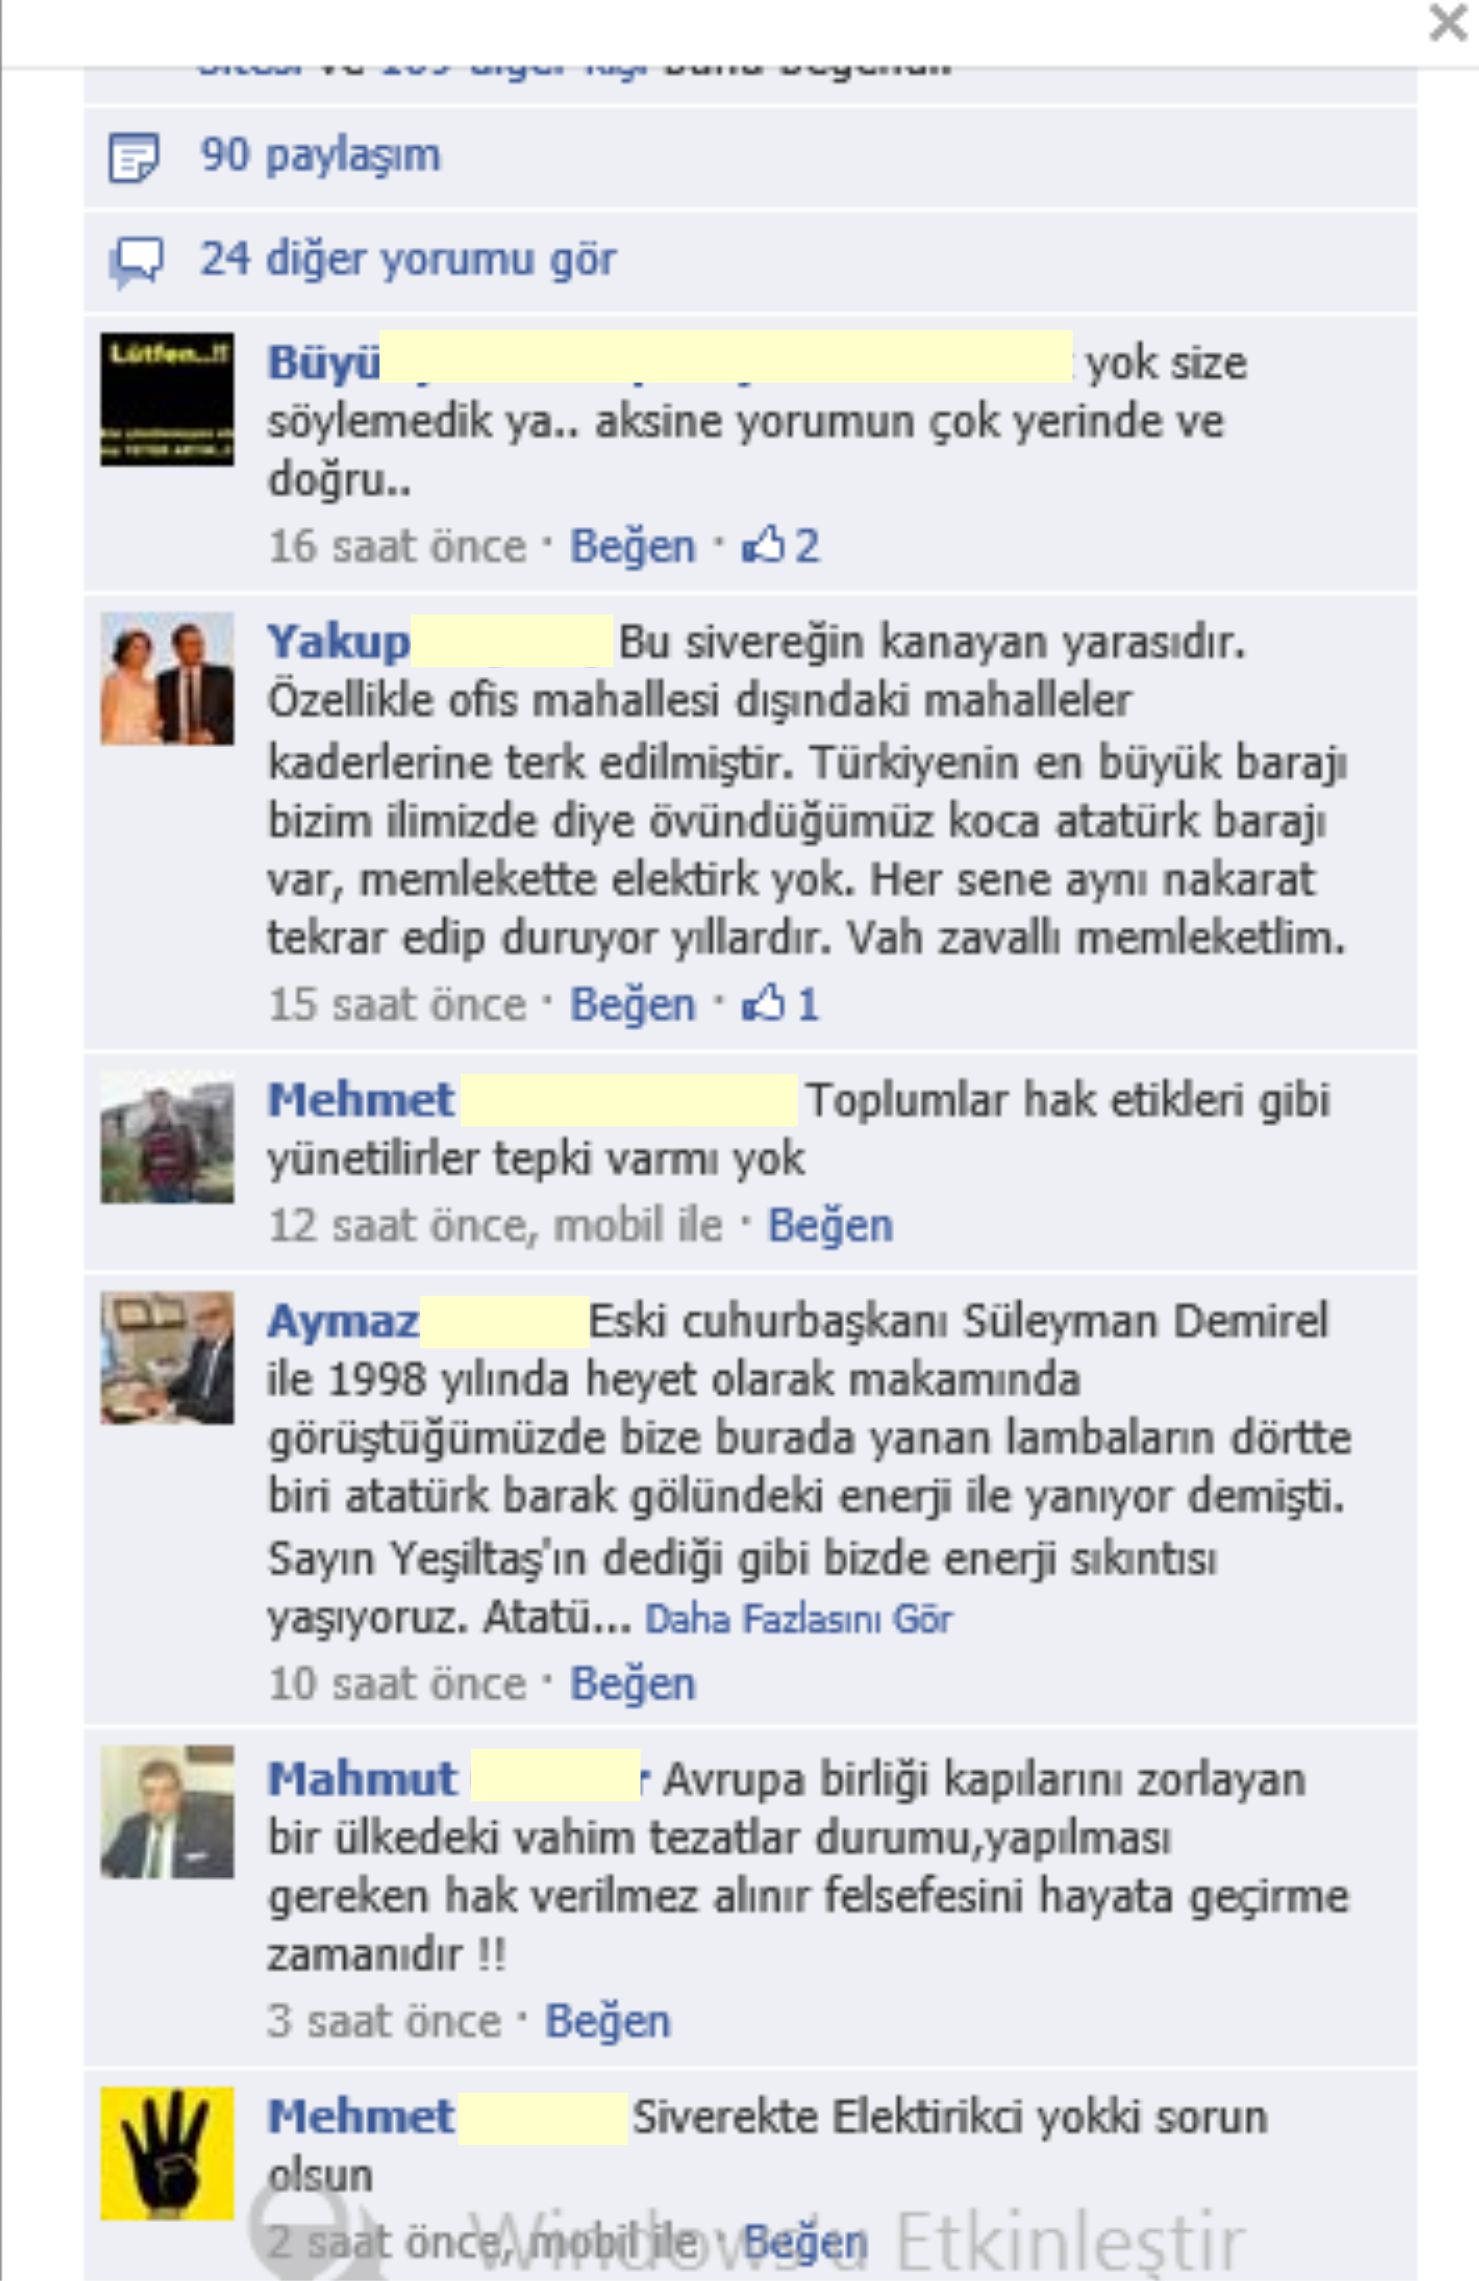Viewport: 1479px width, 2281px height.
Task: Expand 24 diğer yorumu gör comments
Action: [x=408, y=260]
